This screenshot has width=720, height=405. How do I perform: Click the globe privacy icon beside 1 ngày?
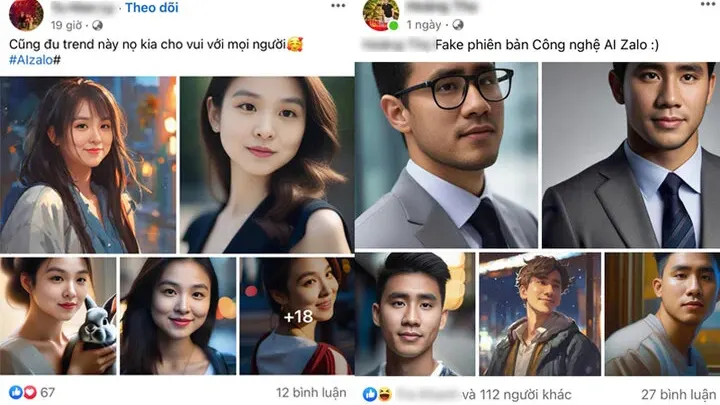click(x=458, y=25)
